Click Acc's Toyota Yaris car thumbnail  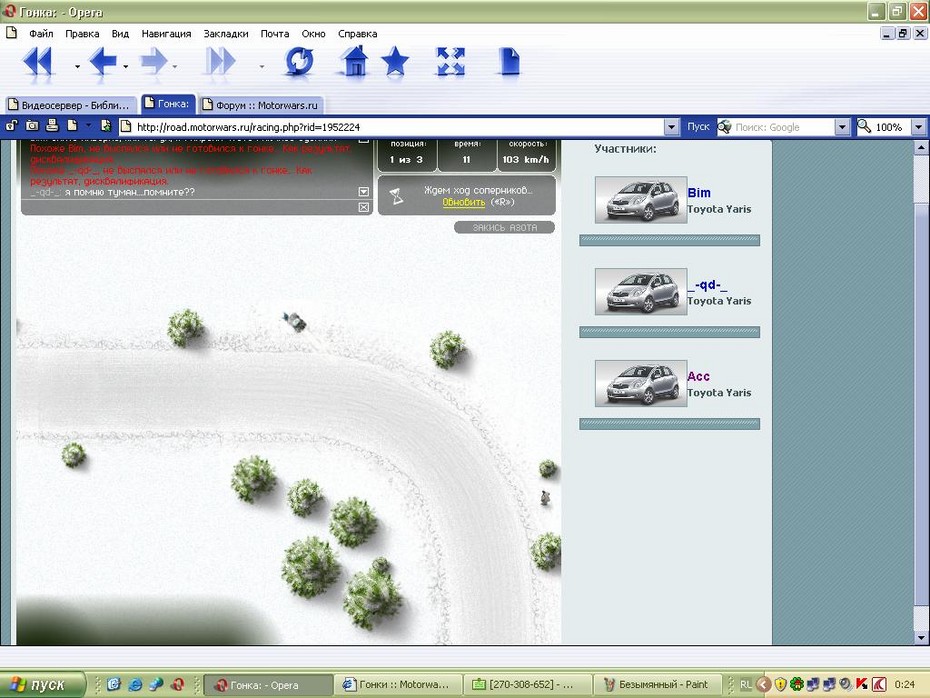pos(641,383)
